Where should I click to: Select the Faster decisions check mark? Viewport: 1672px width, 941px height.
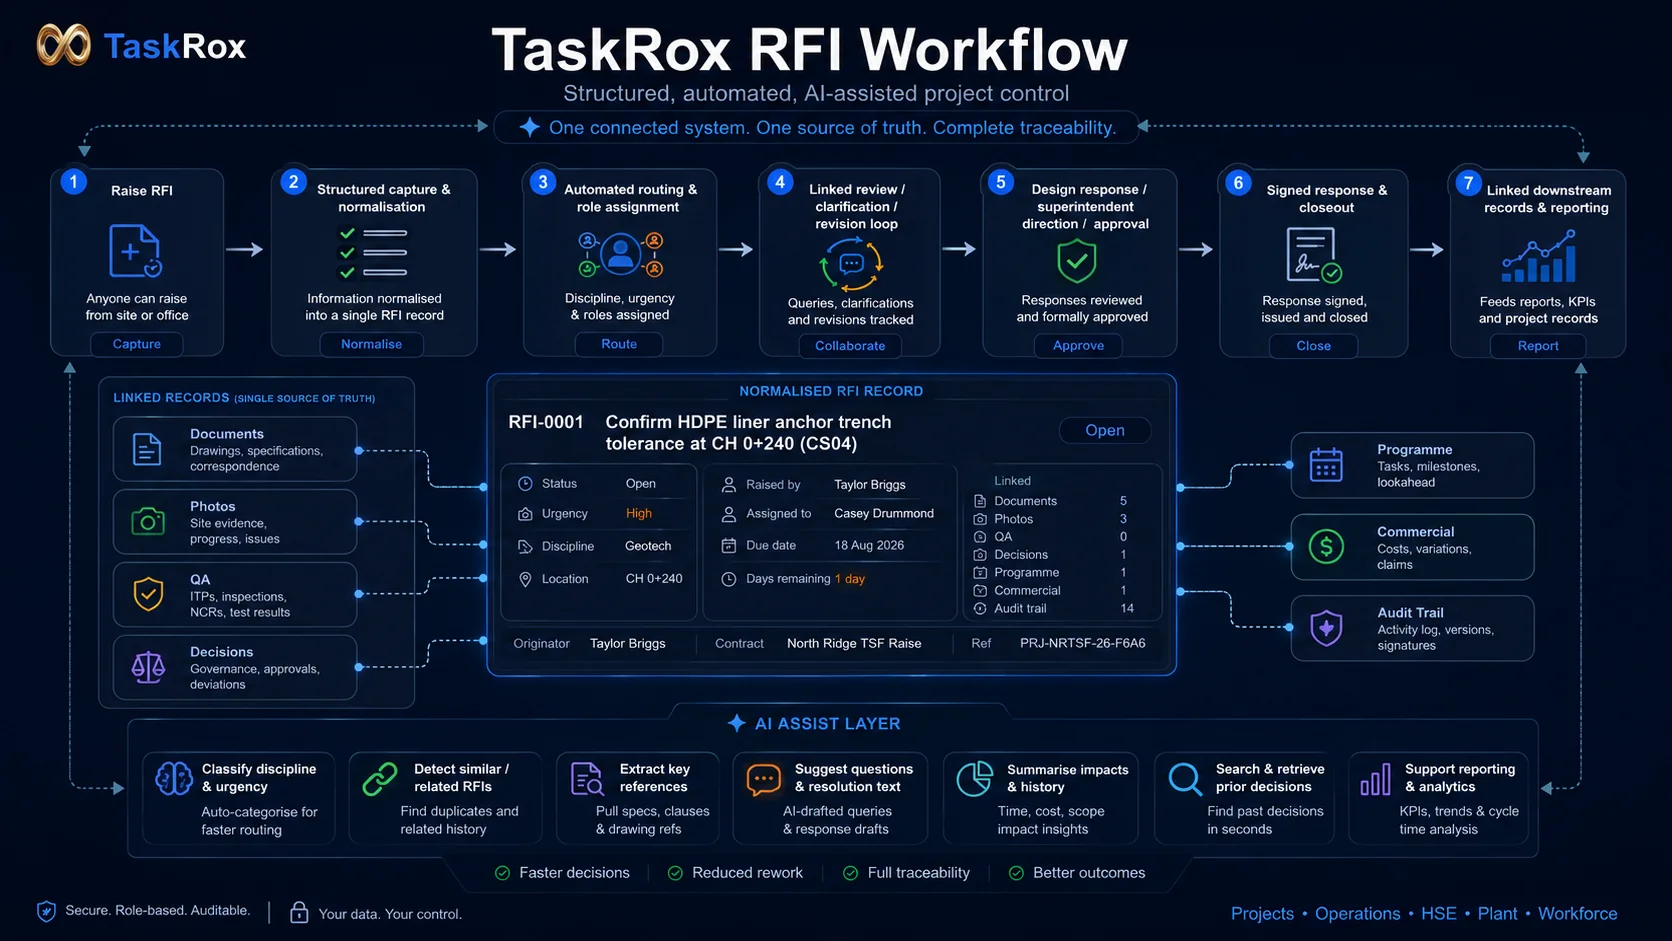click(503, 873)
